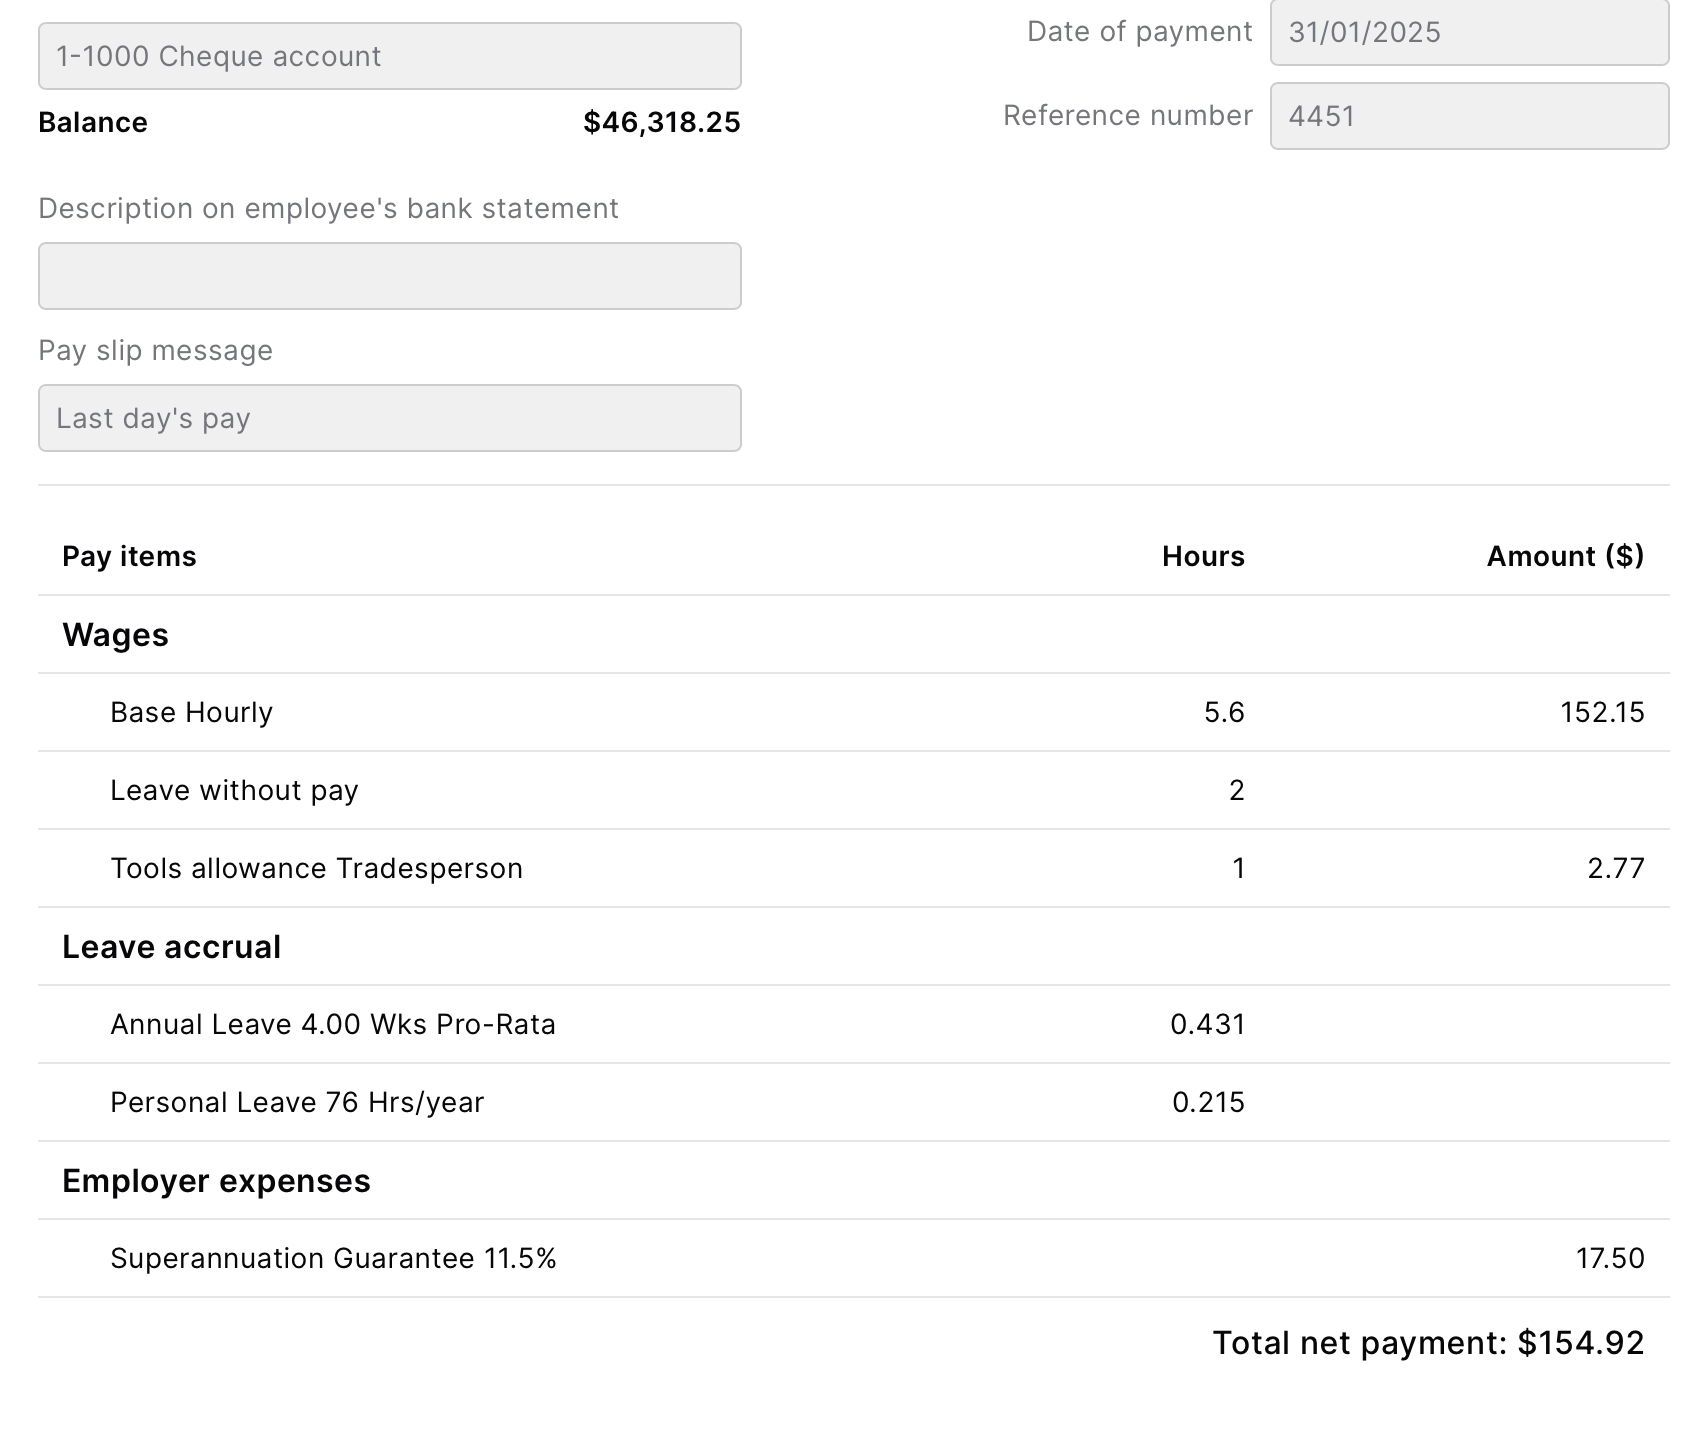Select Superannuation Guarantee 11.5% expense row
Viewport: 1700px width, 1454px height.
coord(333,1258)
